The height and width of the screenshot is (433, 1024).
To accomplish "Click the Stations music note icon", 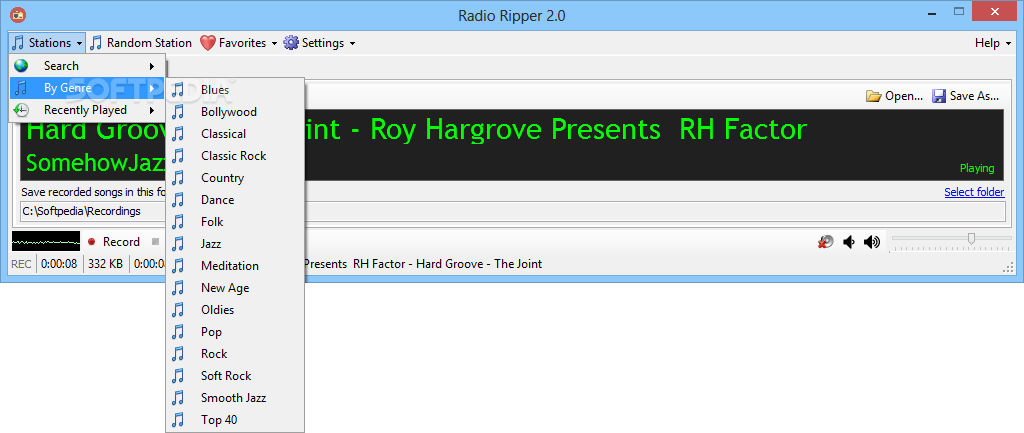I will (x=18, y=43).
